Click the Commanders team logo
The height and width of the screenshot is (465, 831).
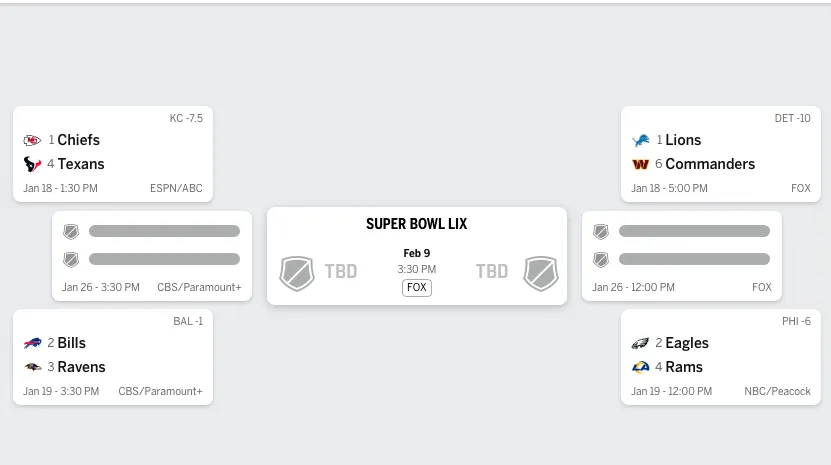(x=641, y=165)
